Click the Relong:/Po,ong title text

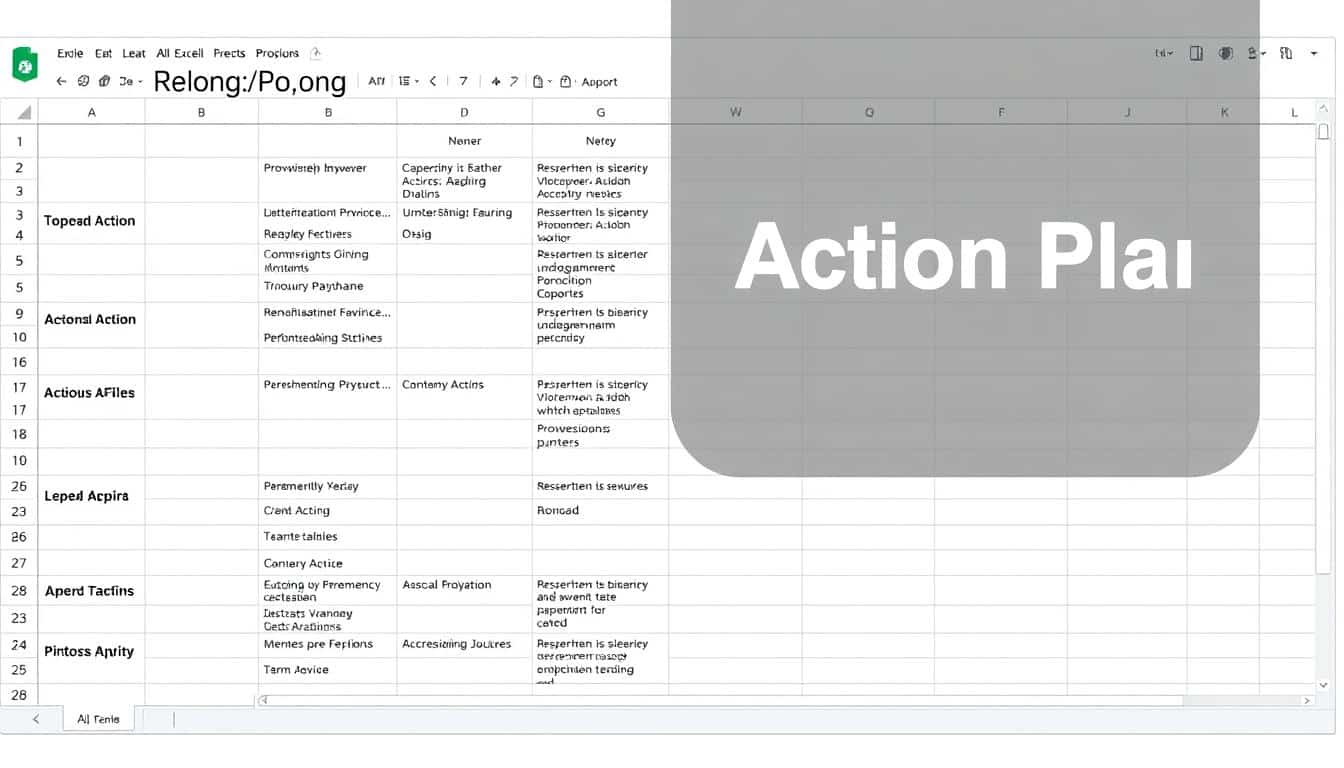coord(250,82)
